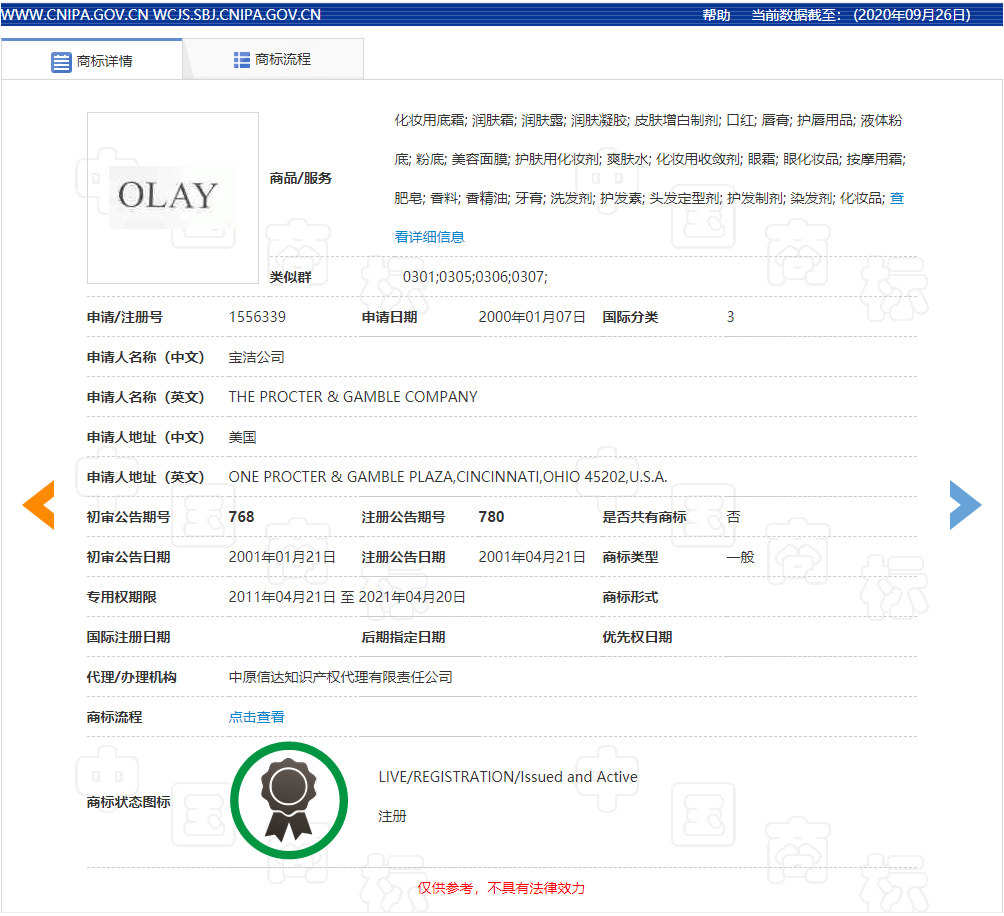The width and height of the screenshot is (1004, 916).
Task: Open the OLAY trademark logo image
Action: [x=172, y=197]
